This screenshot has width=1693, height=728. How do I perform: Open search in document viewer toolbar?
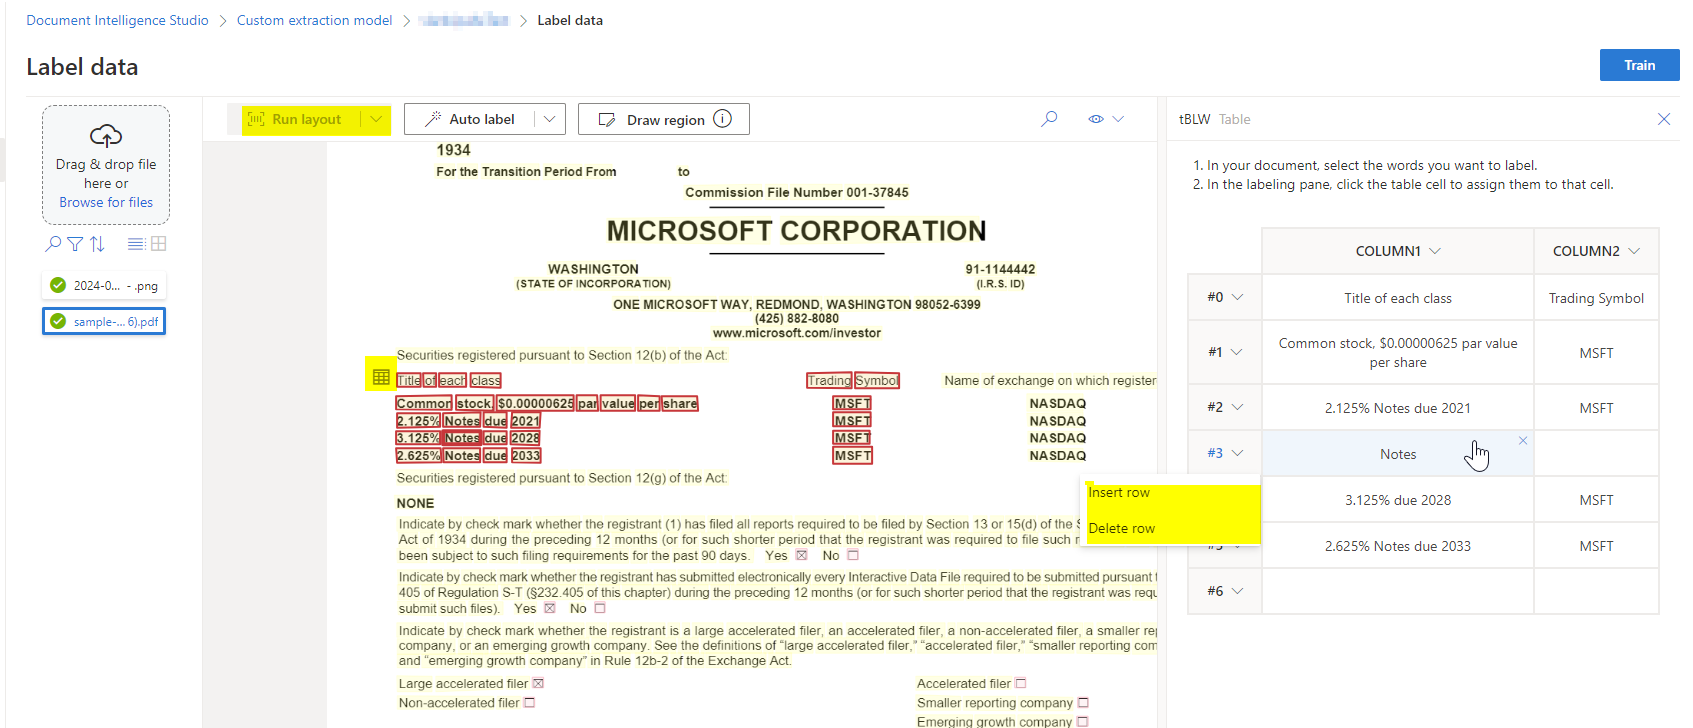(1049, 119)
